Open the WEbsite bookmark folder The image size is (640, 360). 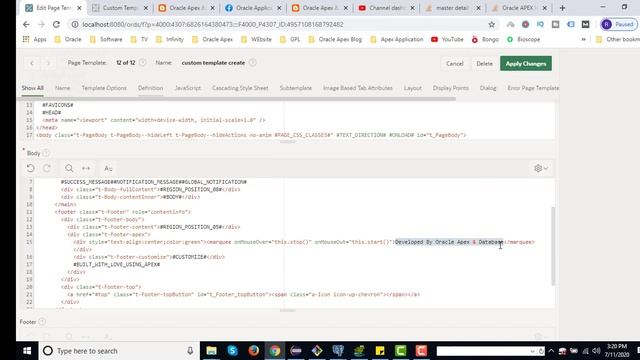click(256, 39)
